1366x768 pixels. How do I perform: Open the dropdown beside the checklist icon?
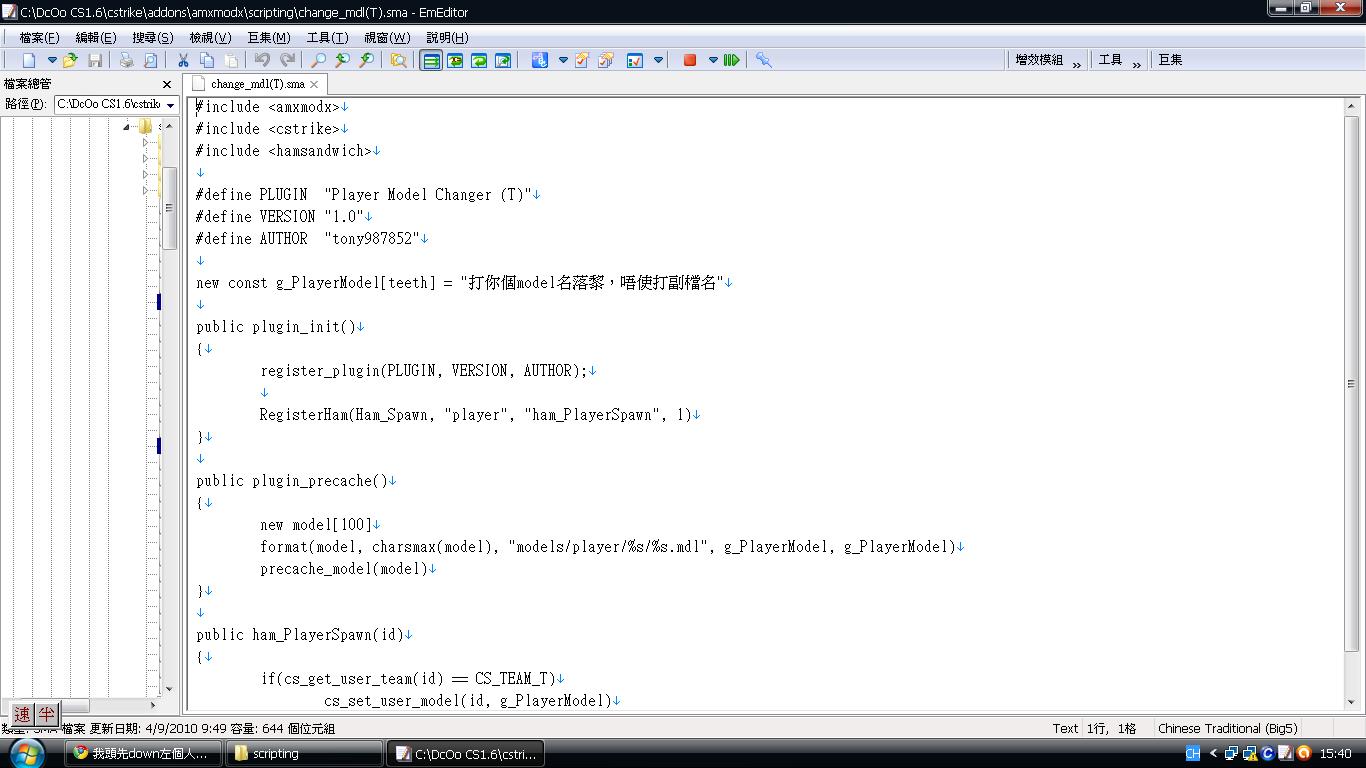(x=658, y=60)
